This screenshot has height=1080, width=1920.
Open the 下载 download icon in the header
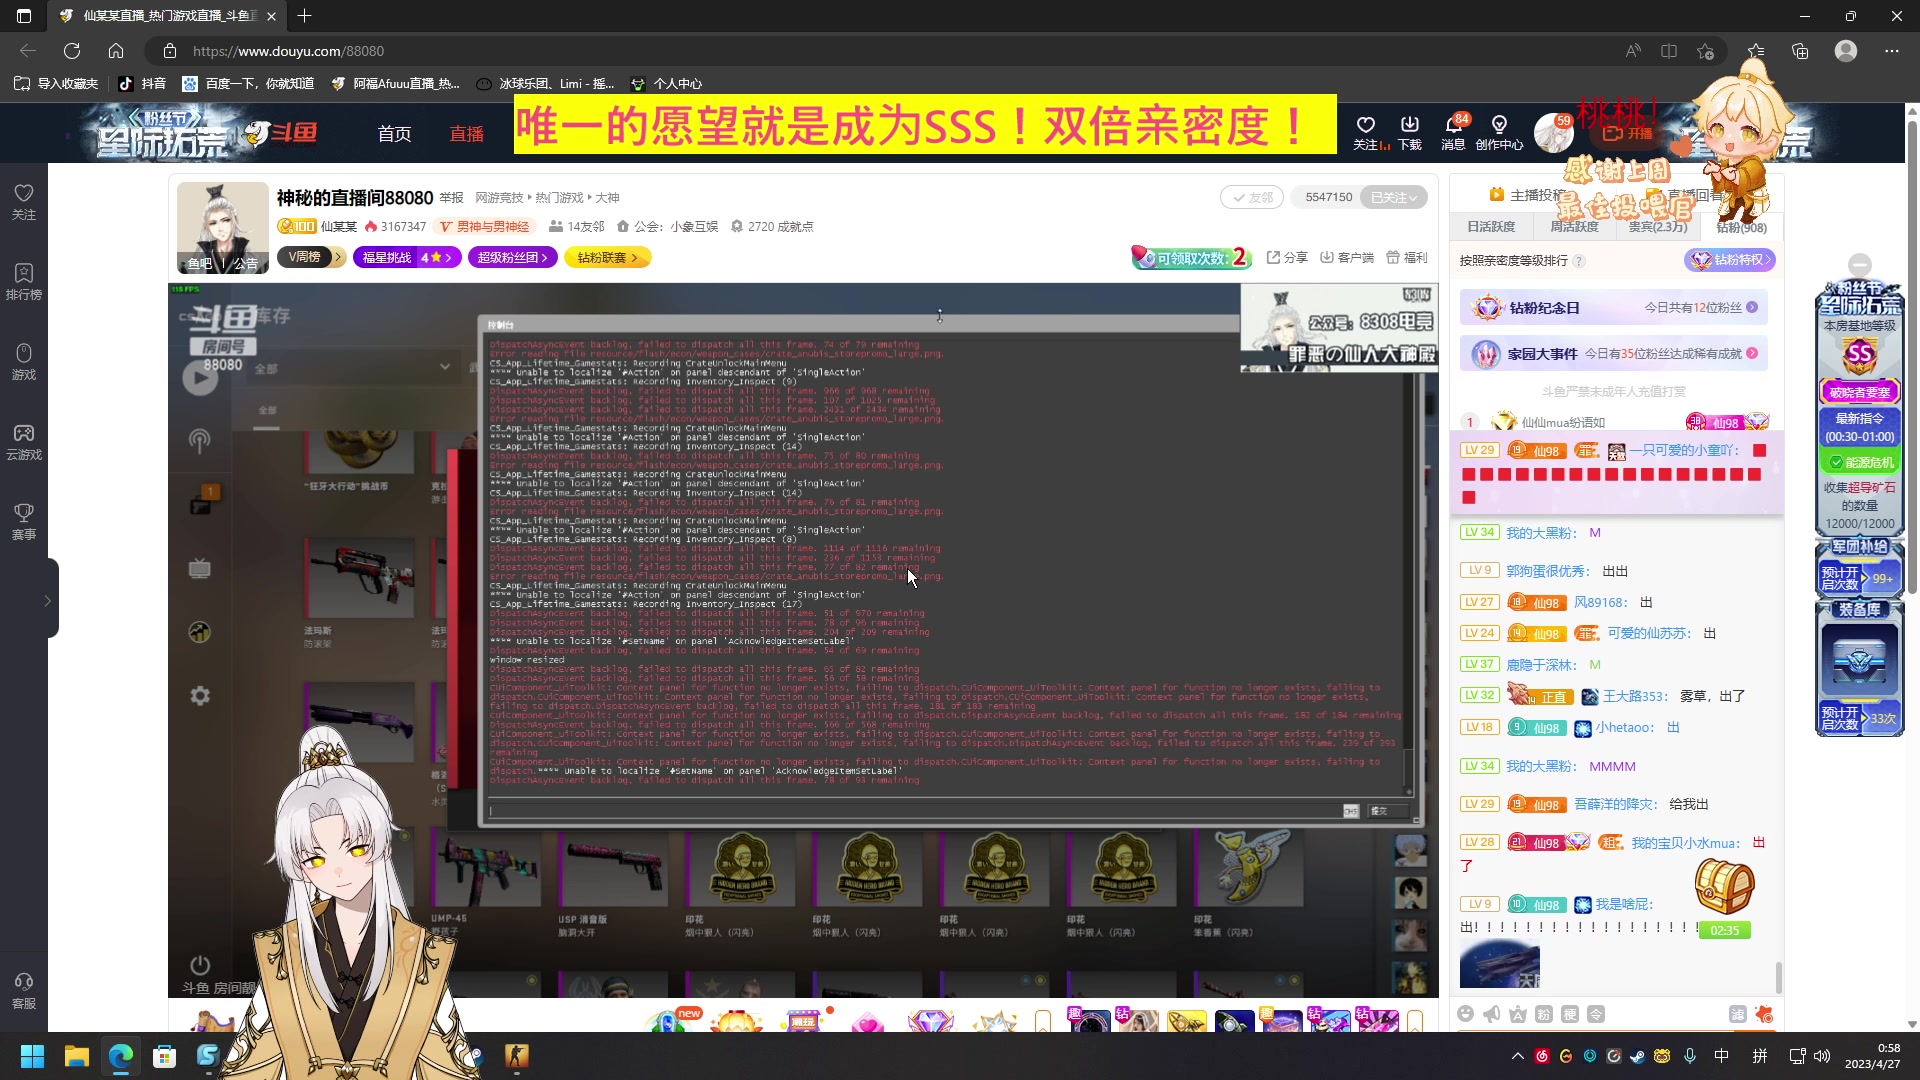[1410, 132]
